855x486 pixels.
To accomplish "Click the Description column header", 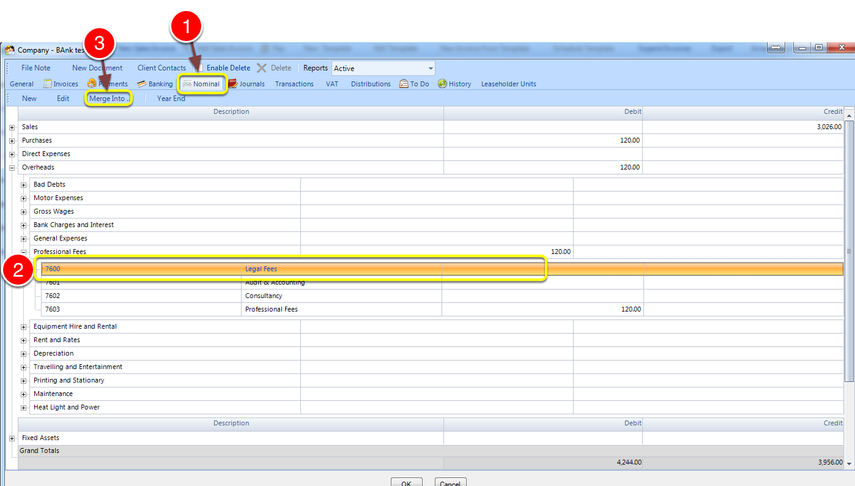I will (231, 112).
